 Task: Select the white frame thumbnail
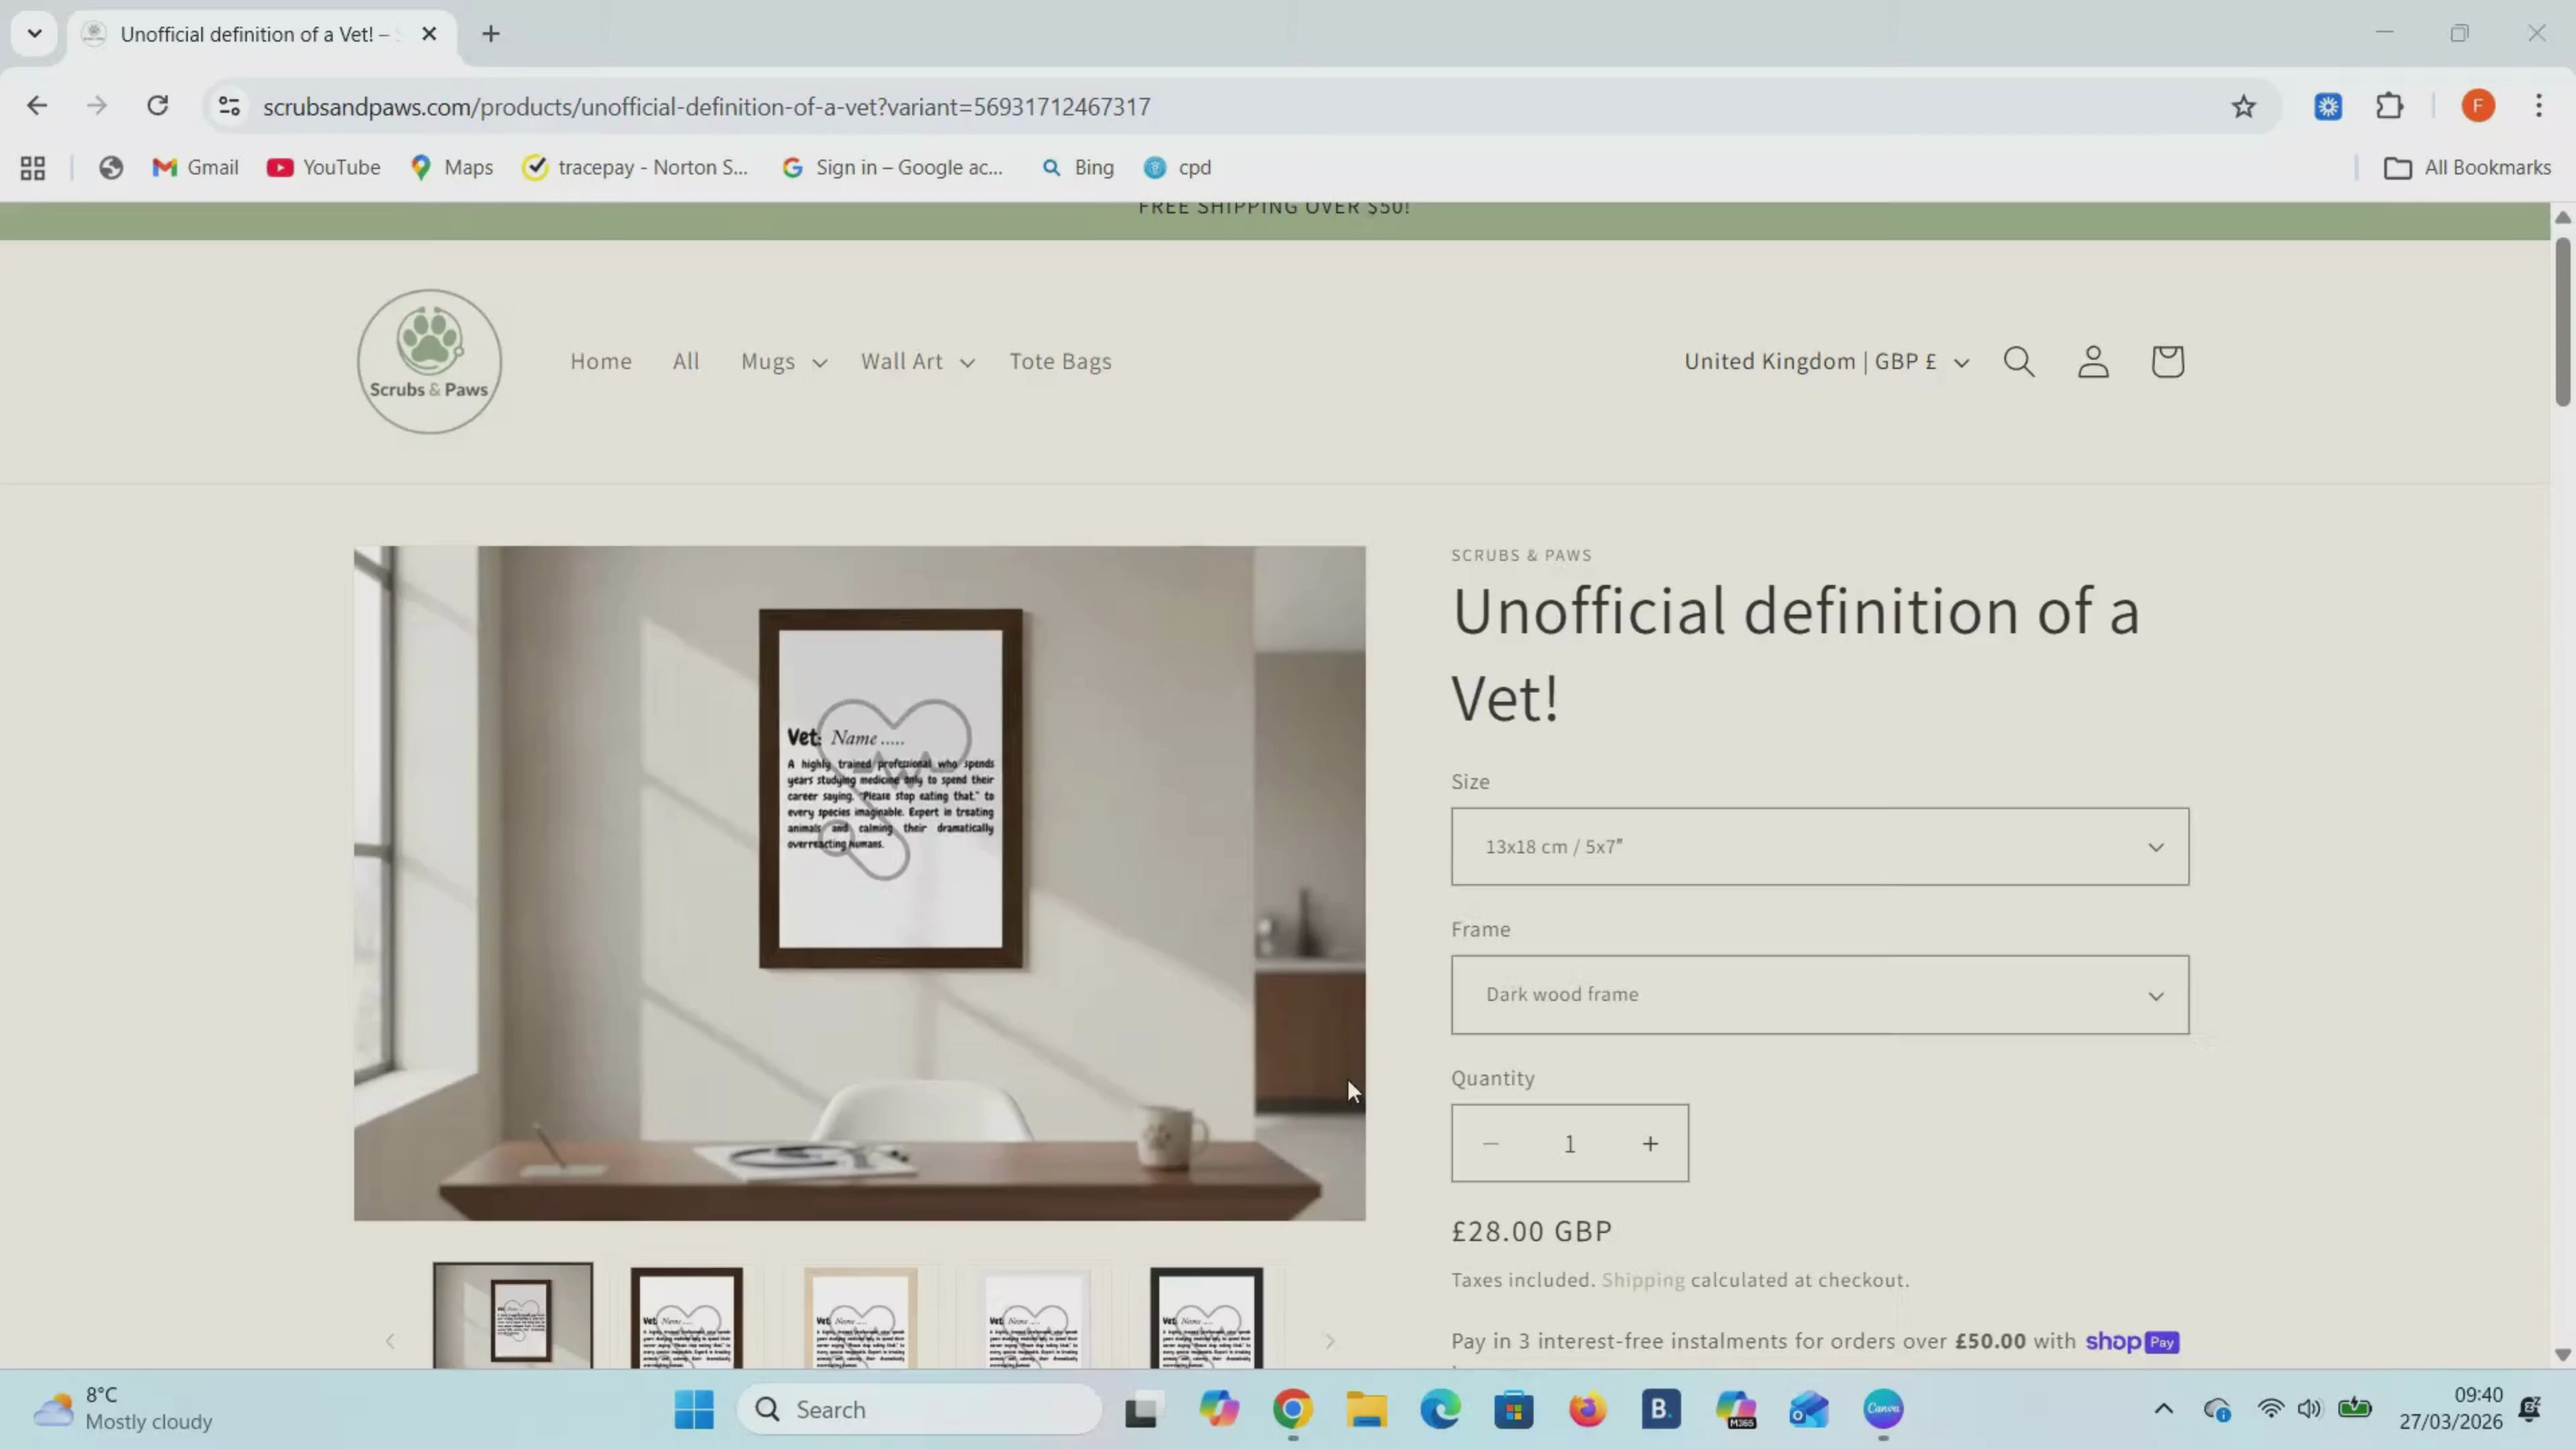point(1034,1318)
